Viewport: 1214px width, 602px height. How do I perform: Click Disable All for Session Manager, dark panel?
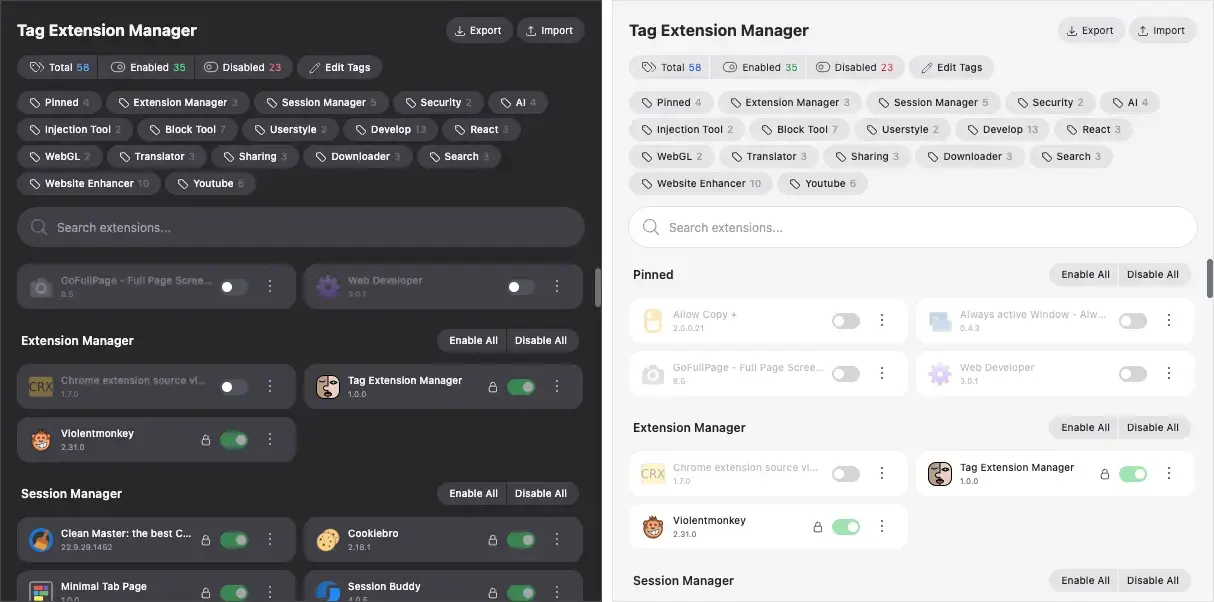541,494
